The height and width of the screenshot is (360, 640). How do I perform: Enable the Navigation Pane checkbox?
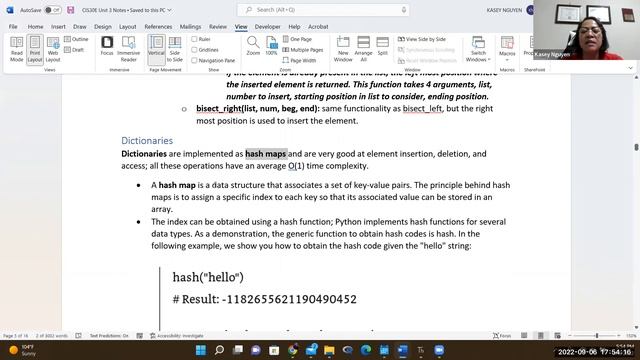pyautogui.click(x=194, y=60)
